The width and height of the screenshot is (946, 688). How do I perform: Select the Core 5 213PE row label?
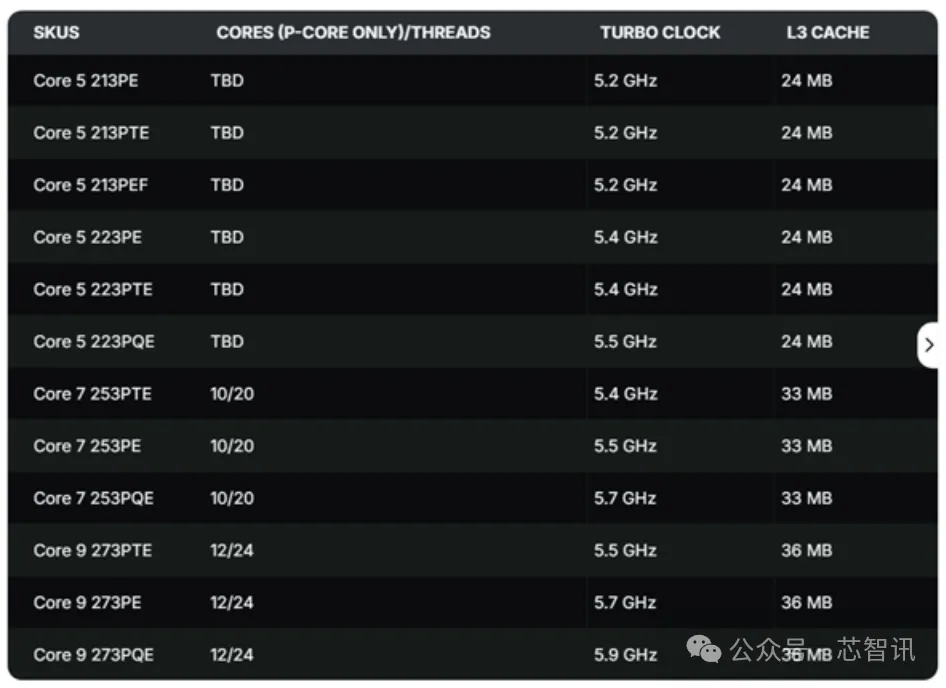[86, 80]
